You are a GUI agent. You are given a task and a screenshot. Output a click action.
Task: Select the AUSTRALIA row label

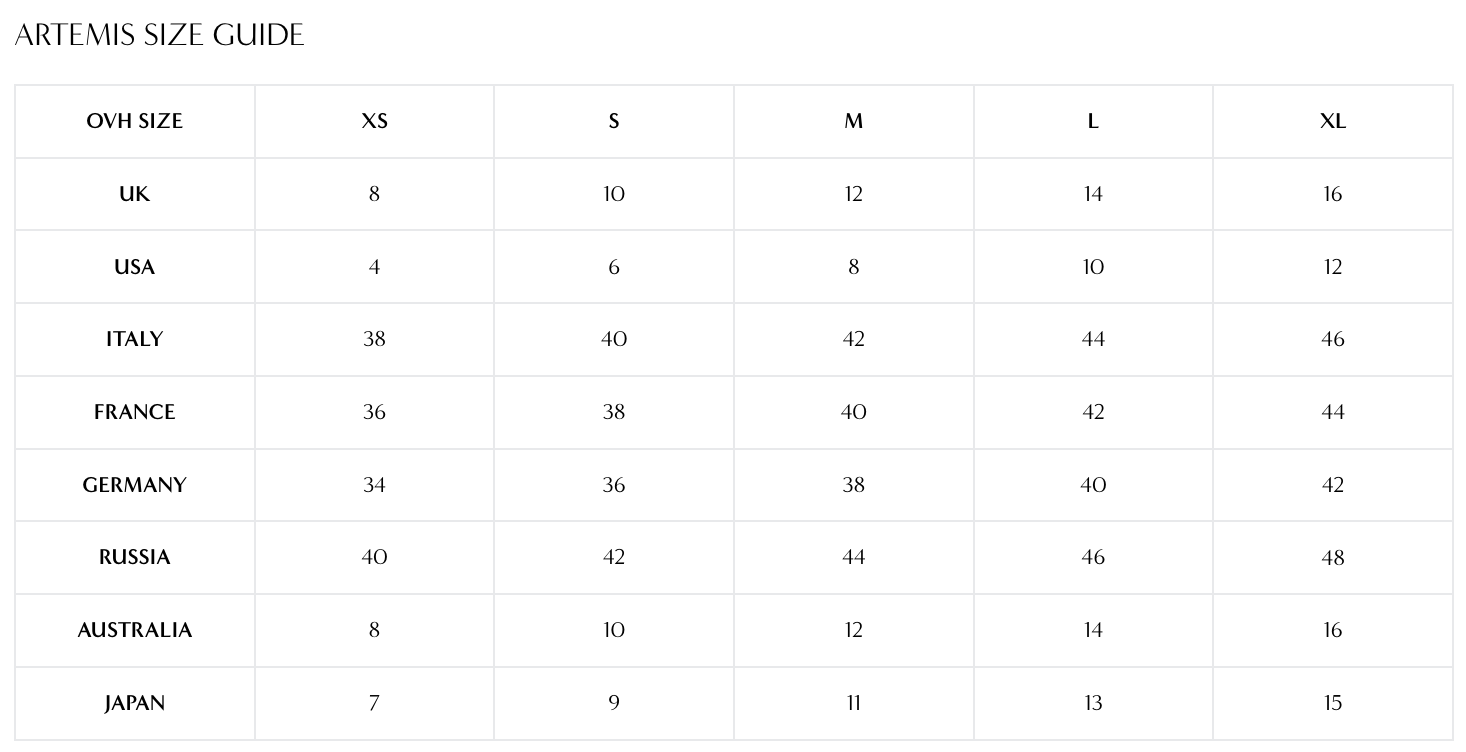tap(134, 630)
